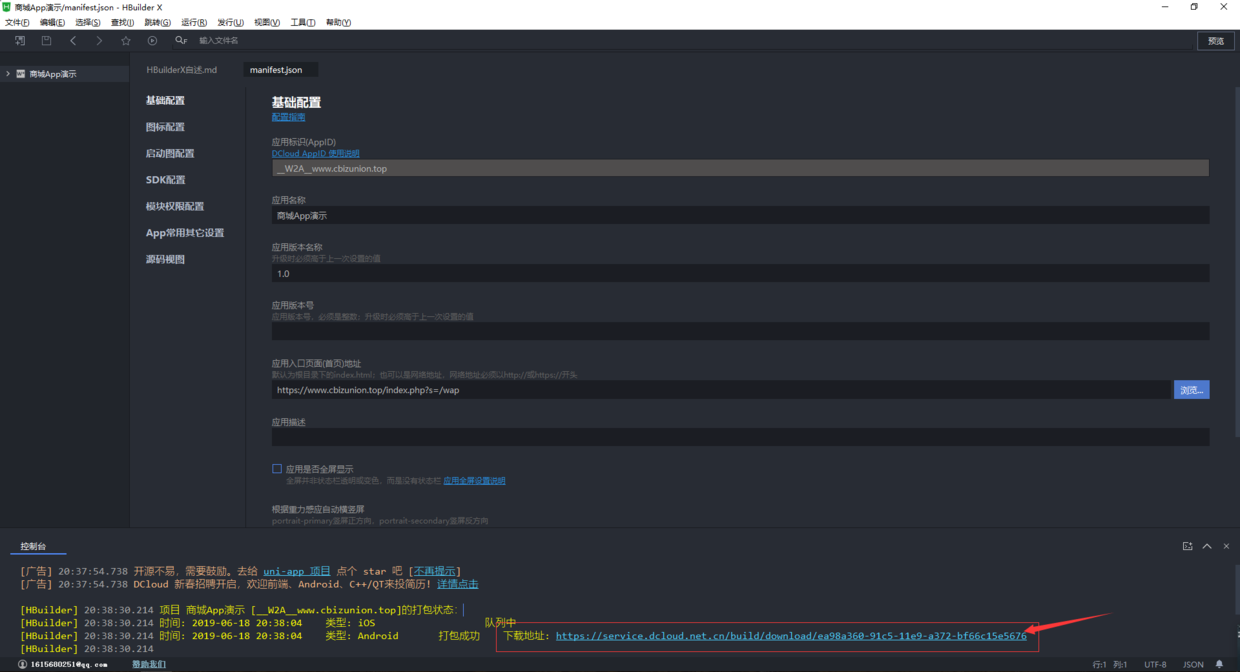Image resolution: width=1240 pixels, height=672 pixels.
Task: Click the 浏览... browse button
Action: pos(1191,390)
